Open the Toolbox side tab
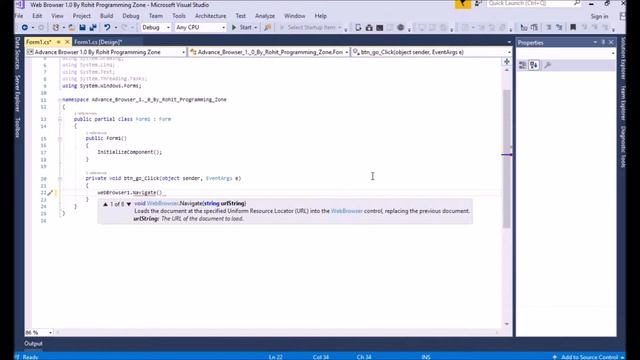 18,127
